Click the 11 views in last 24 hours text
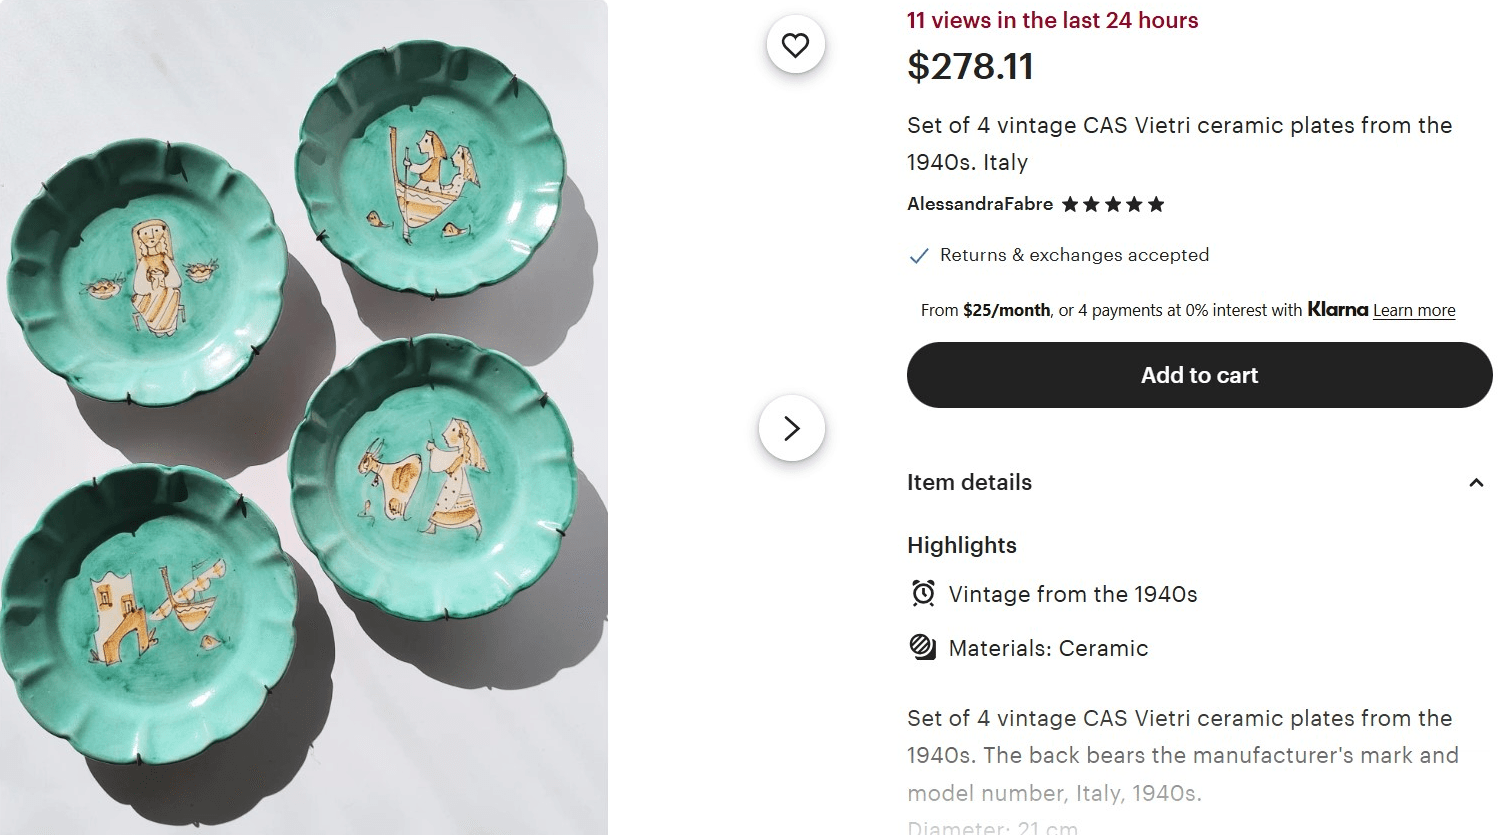This screenshot has width=1505, height=835. click(x=1051, y=20)
